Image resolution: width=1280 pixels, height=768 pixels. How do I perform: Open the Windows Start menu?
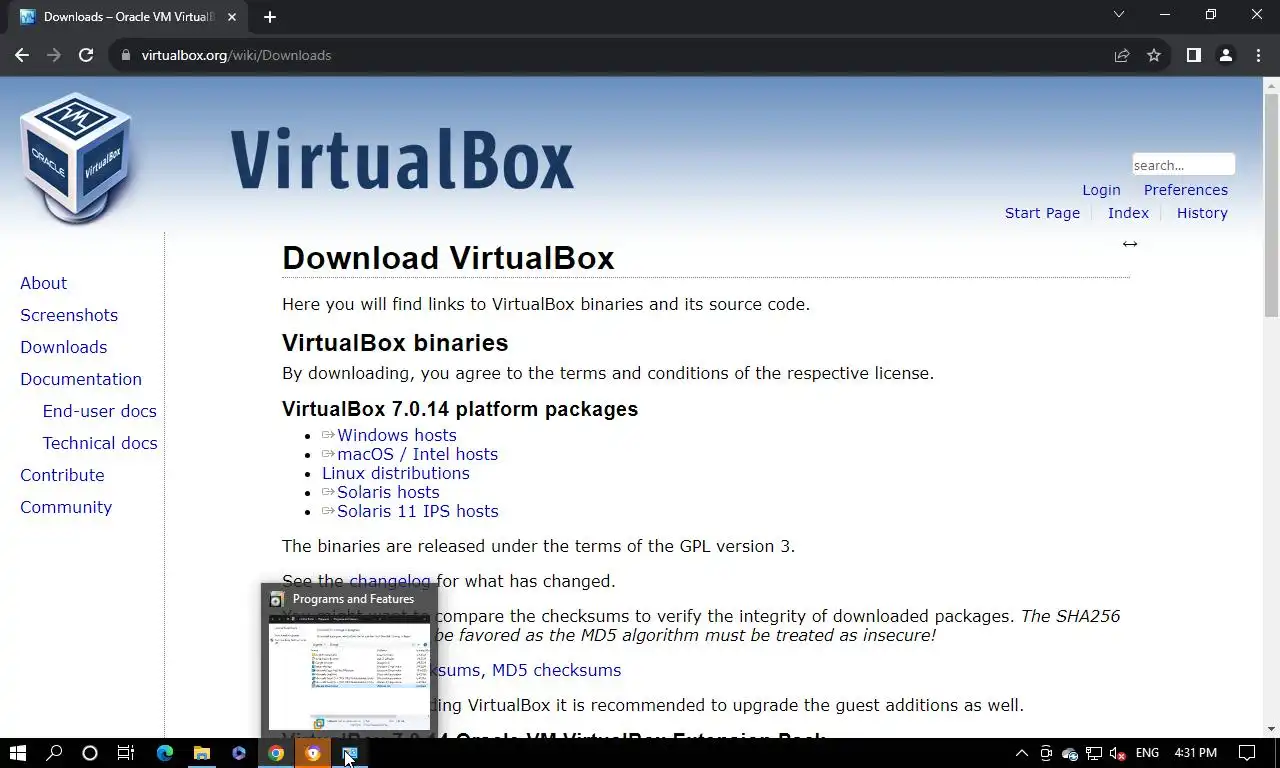[18, 753]
